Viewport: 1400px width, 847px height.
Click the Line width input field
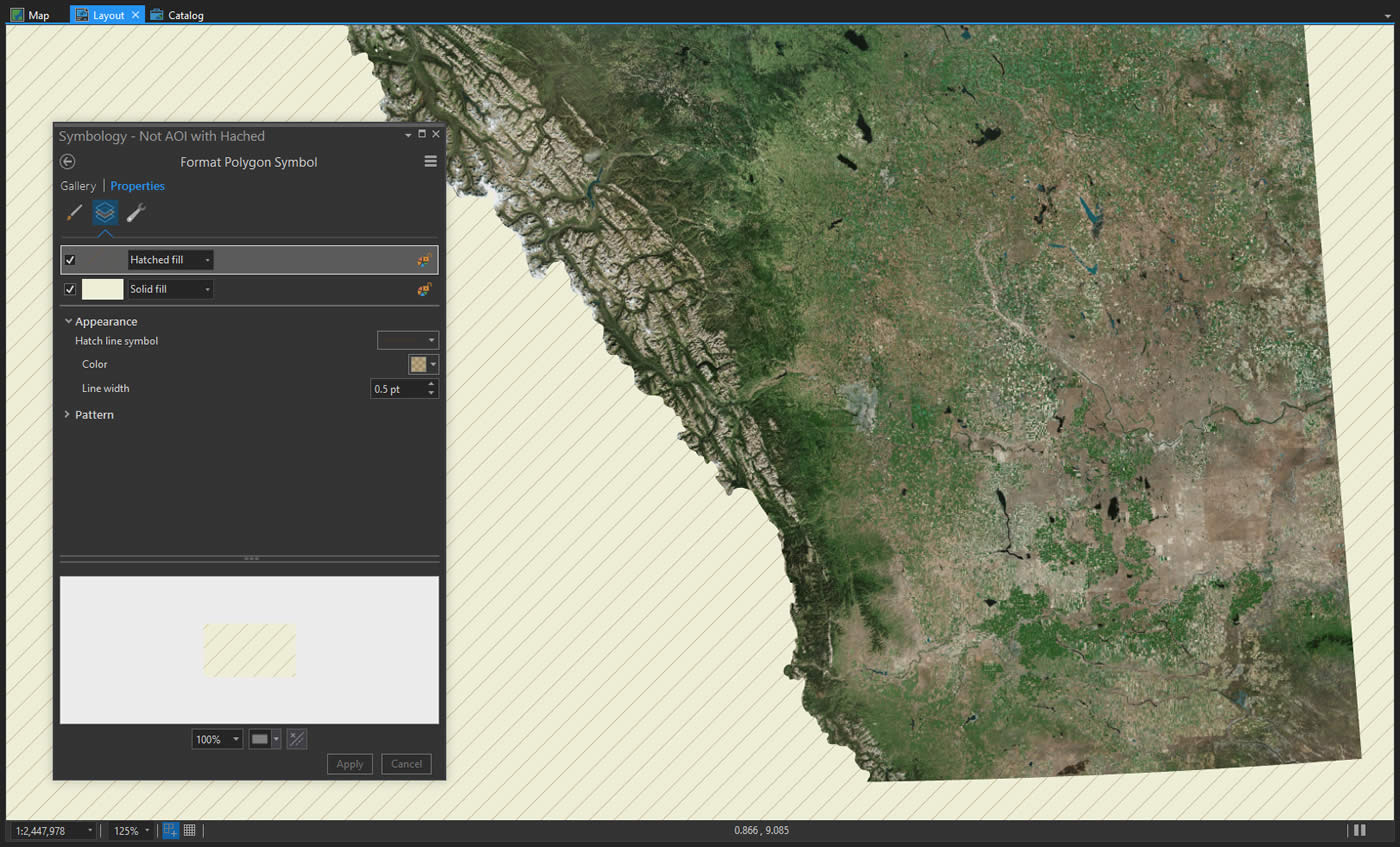398,388
